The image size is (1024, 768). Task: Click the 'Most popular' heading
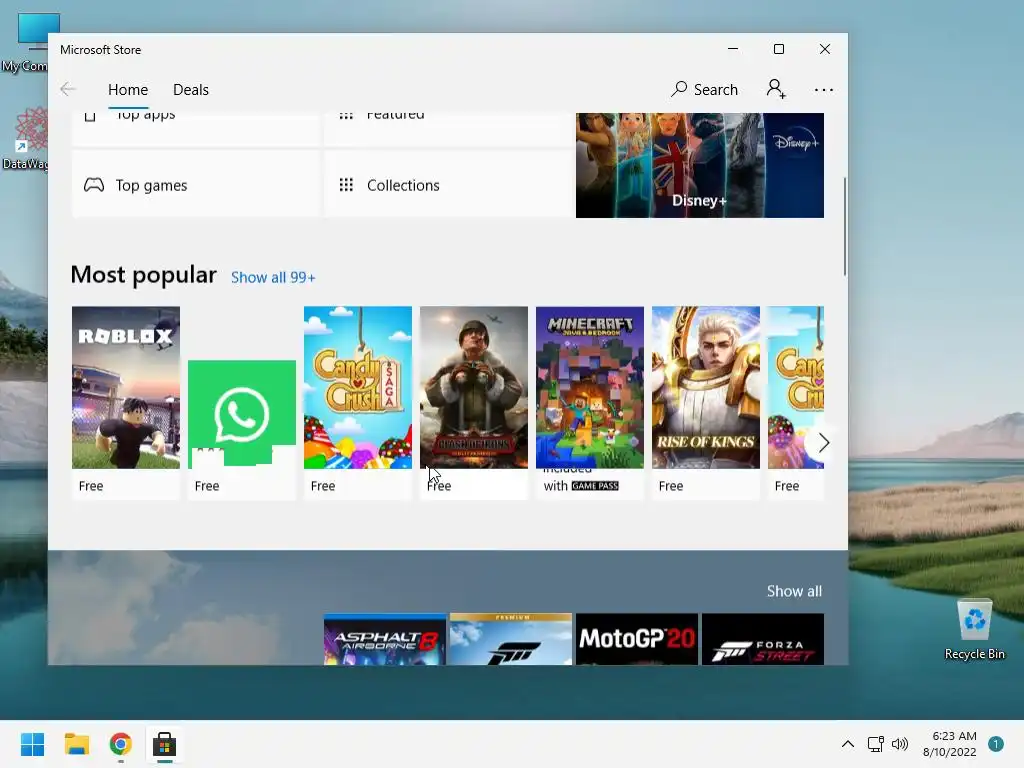point(144,275)
